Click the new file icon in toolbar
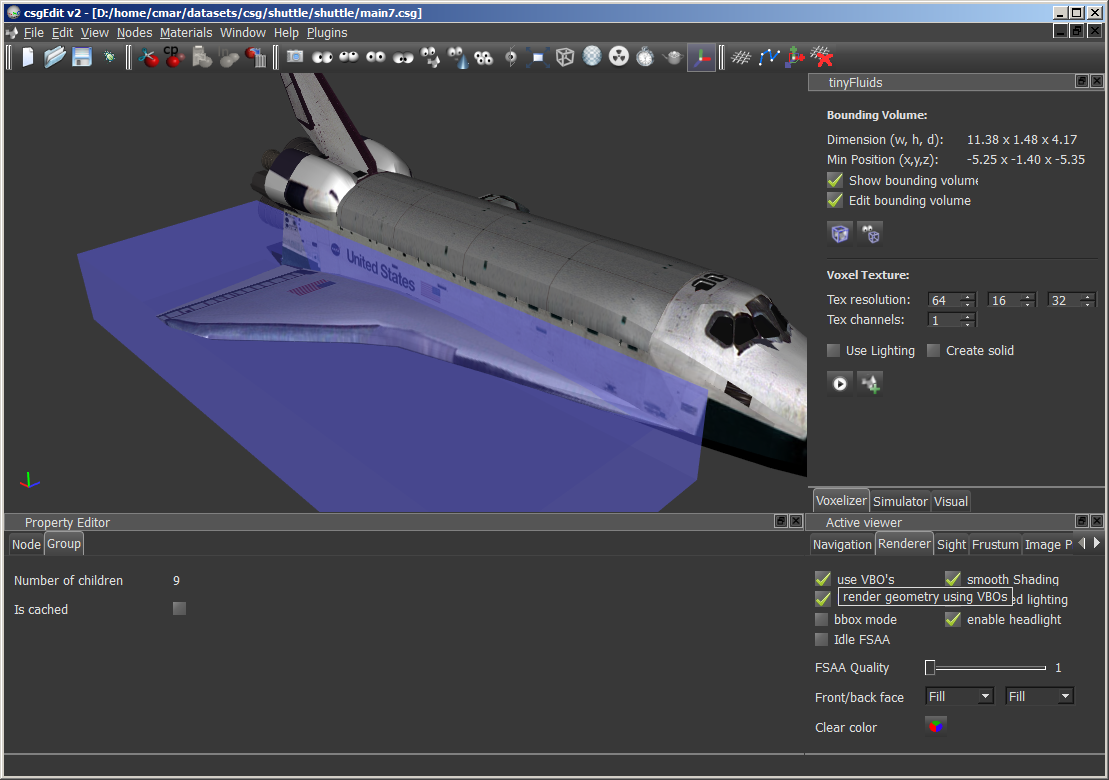The image size is (1109, 780). coord(28,57)
